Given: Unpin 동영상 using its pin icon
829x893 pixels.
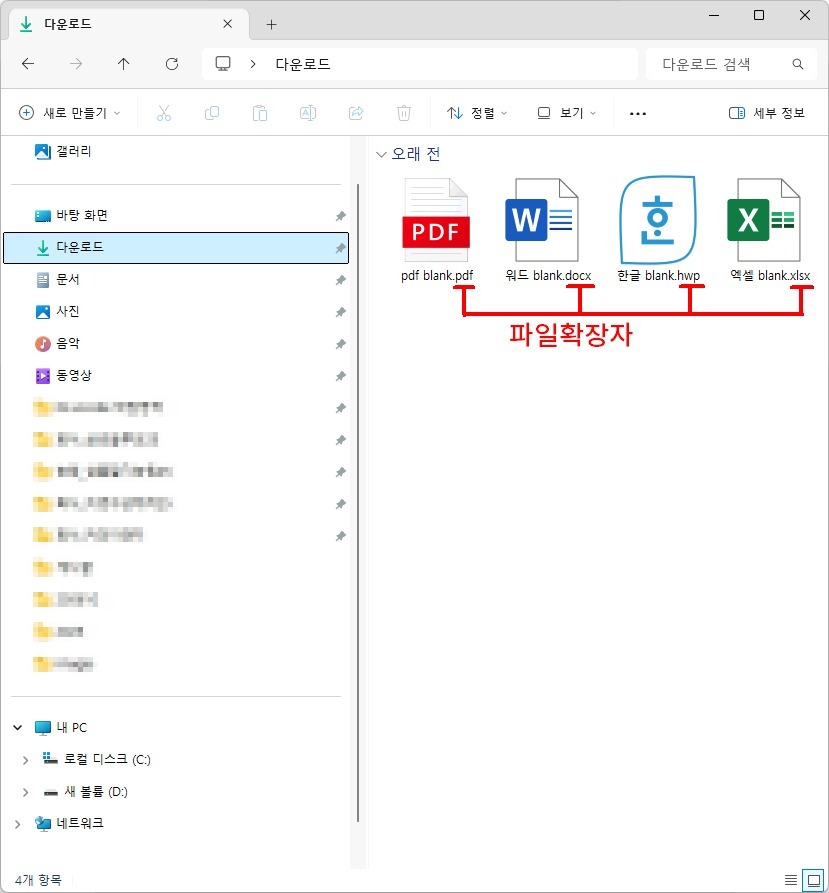Looking at the screenshot, I should point(340,376).
